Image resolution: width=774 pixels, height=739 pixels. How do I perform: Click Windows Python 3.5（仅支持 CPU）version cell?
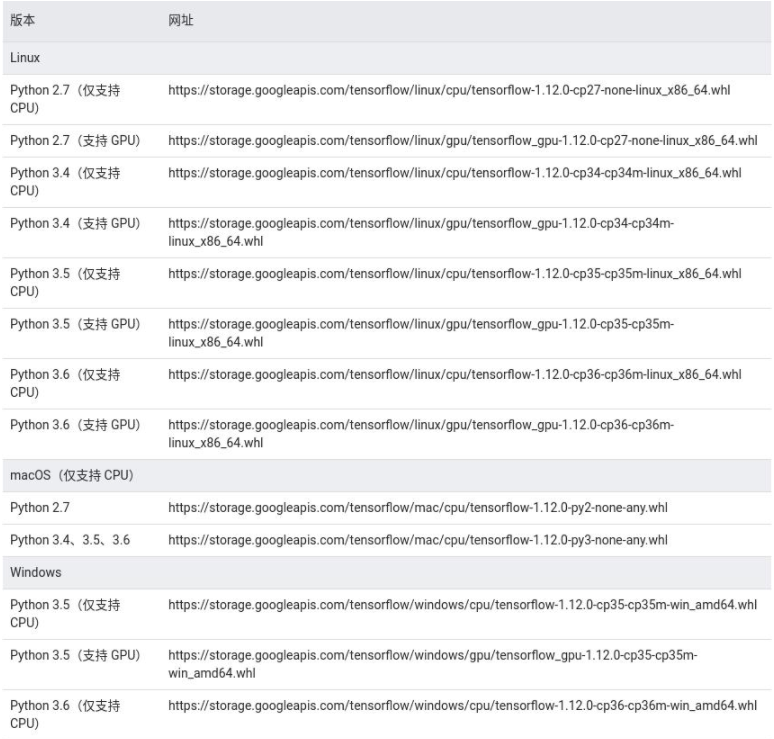tap(65, 614)
